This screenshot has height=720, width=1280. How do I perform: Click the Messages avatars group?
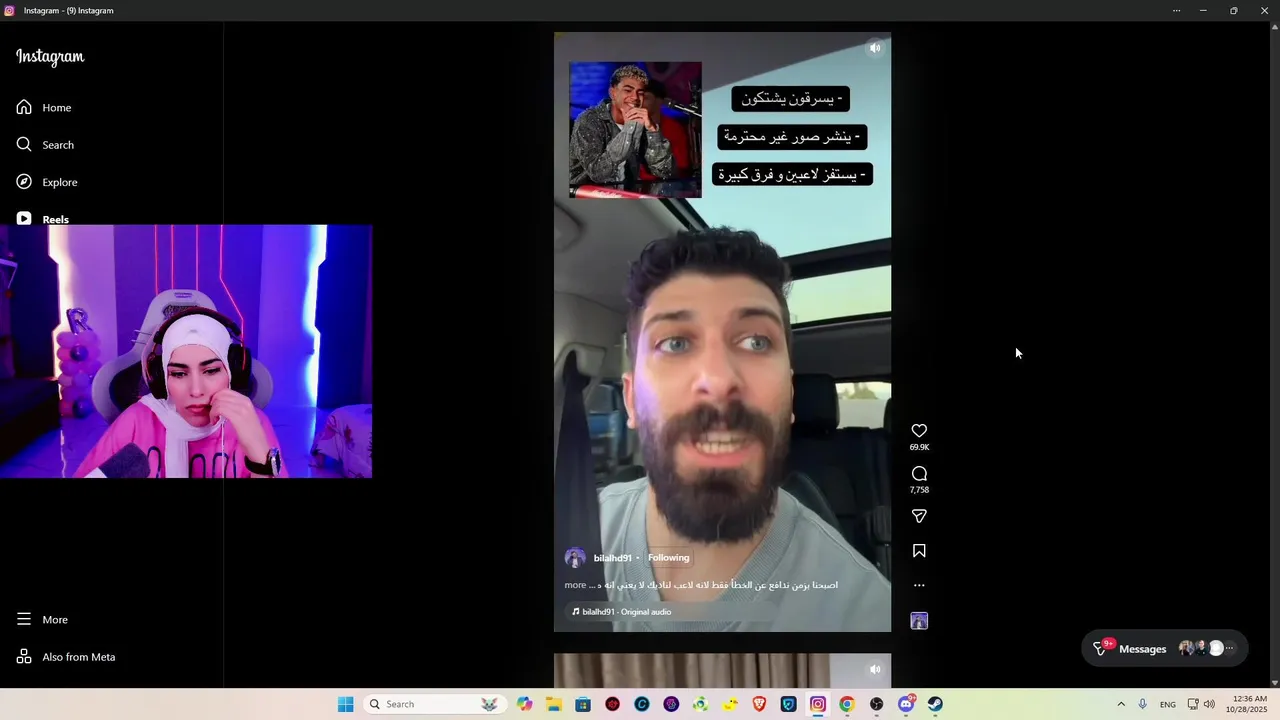1209,649
